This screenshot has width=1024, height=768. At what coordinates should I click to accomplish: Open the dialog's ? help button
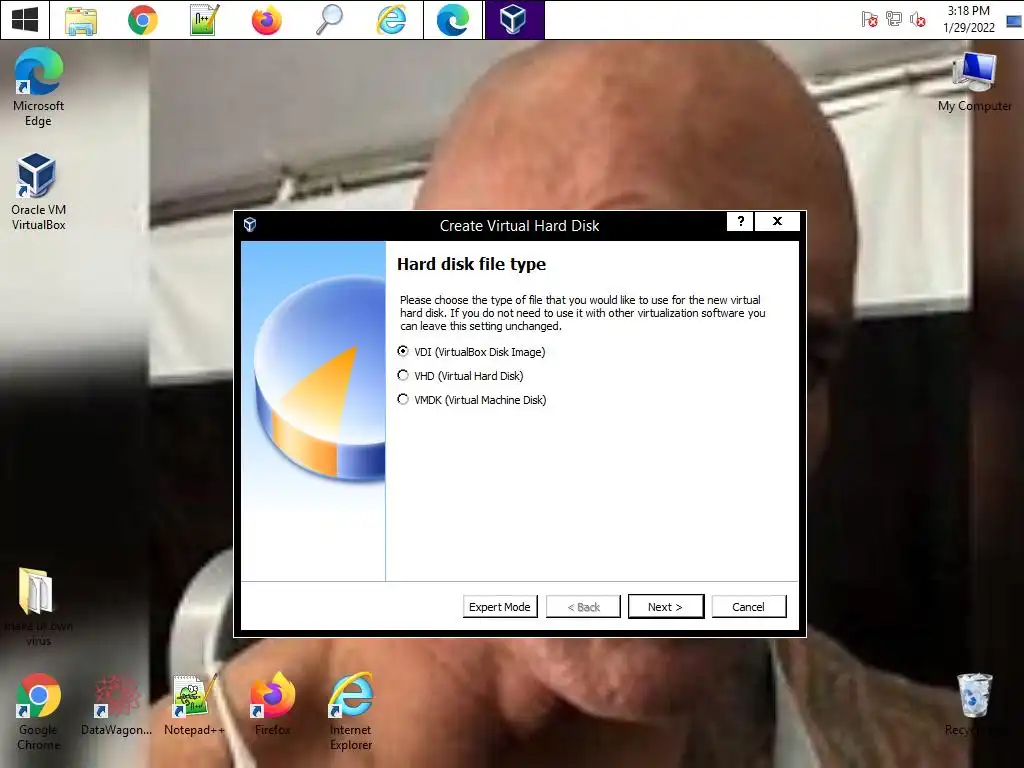pos(741,221)
